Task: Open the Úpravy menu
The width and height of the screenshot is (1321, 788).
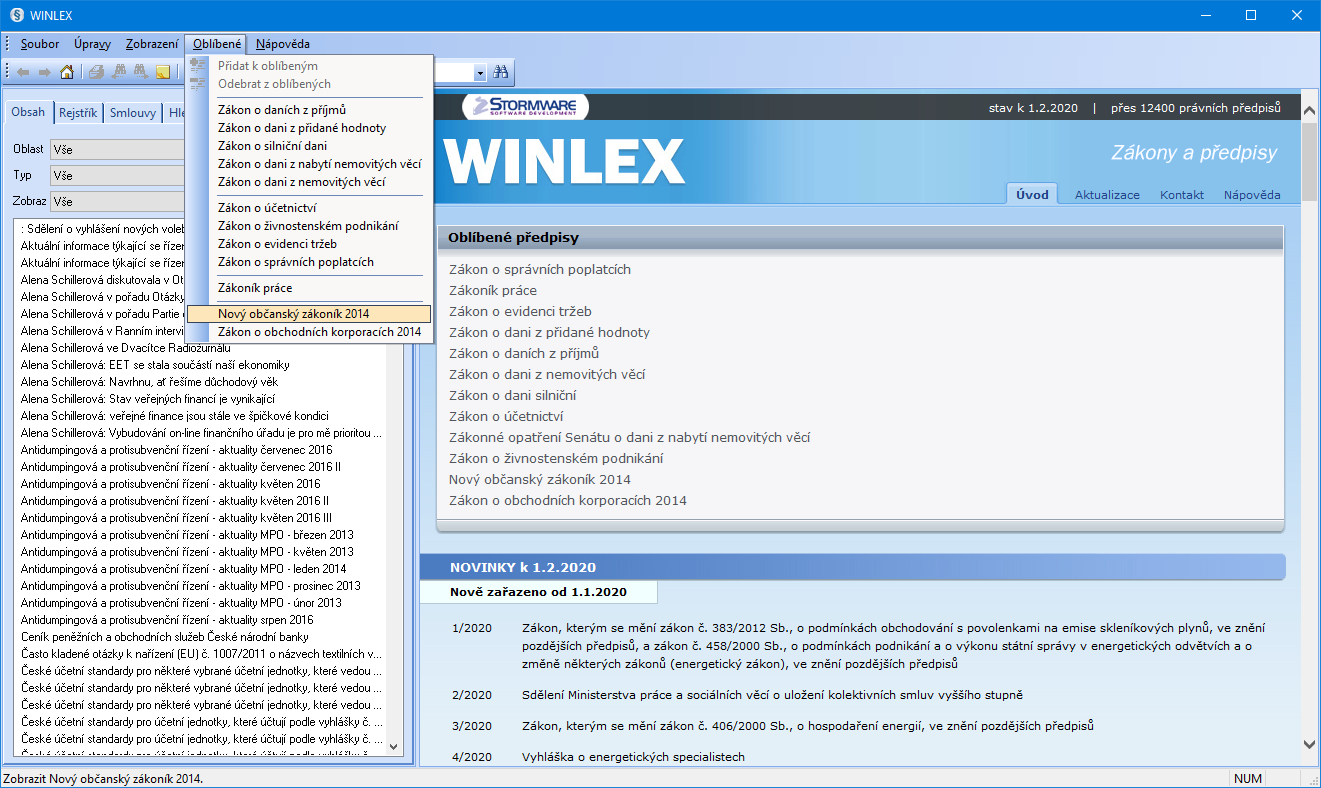Action: pyautogui.click(x=92, y=44)
